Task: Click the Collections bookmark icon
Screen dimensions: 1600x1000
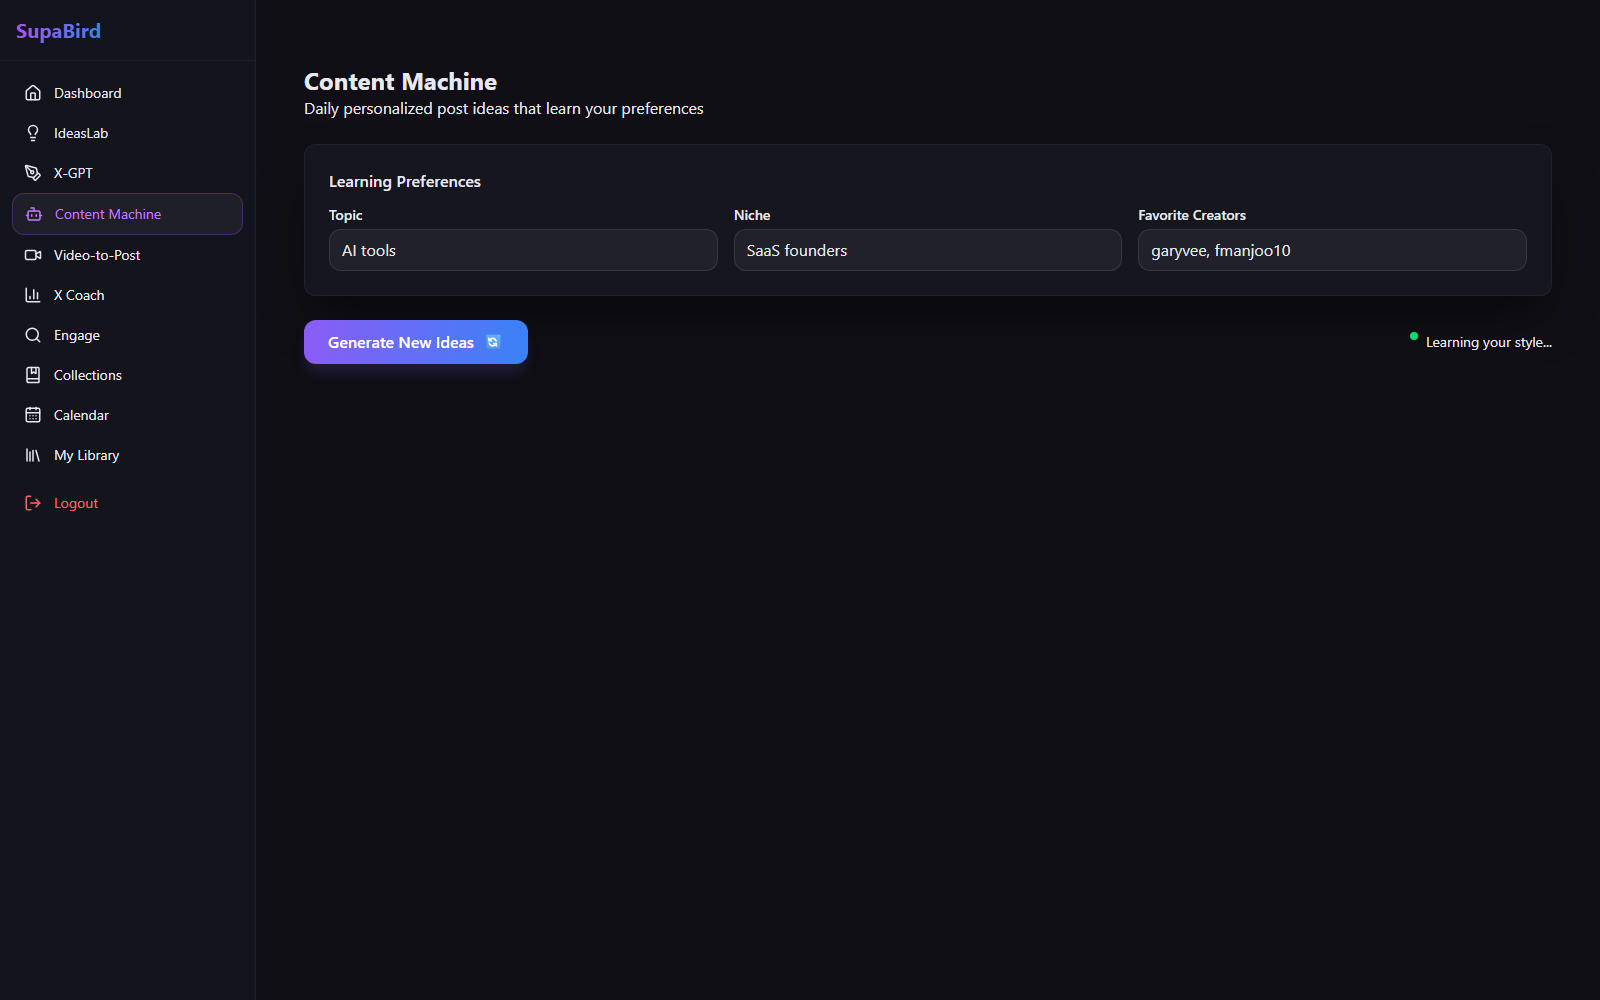Action: coord(33,375)
